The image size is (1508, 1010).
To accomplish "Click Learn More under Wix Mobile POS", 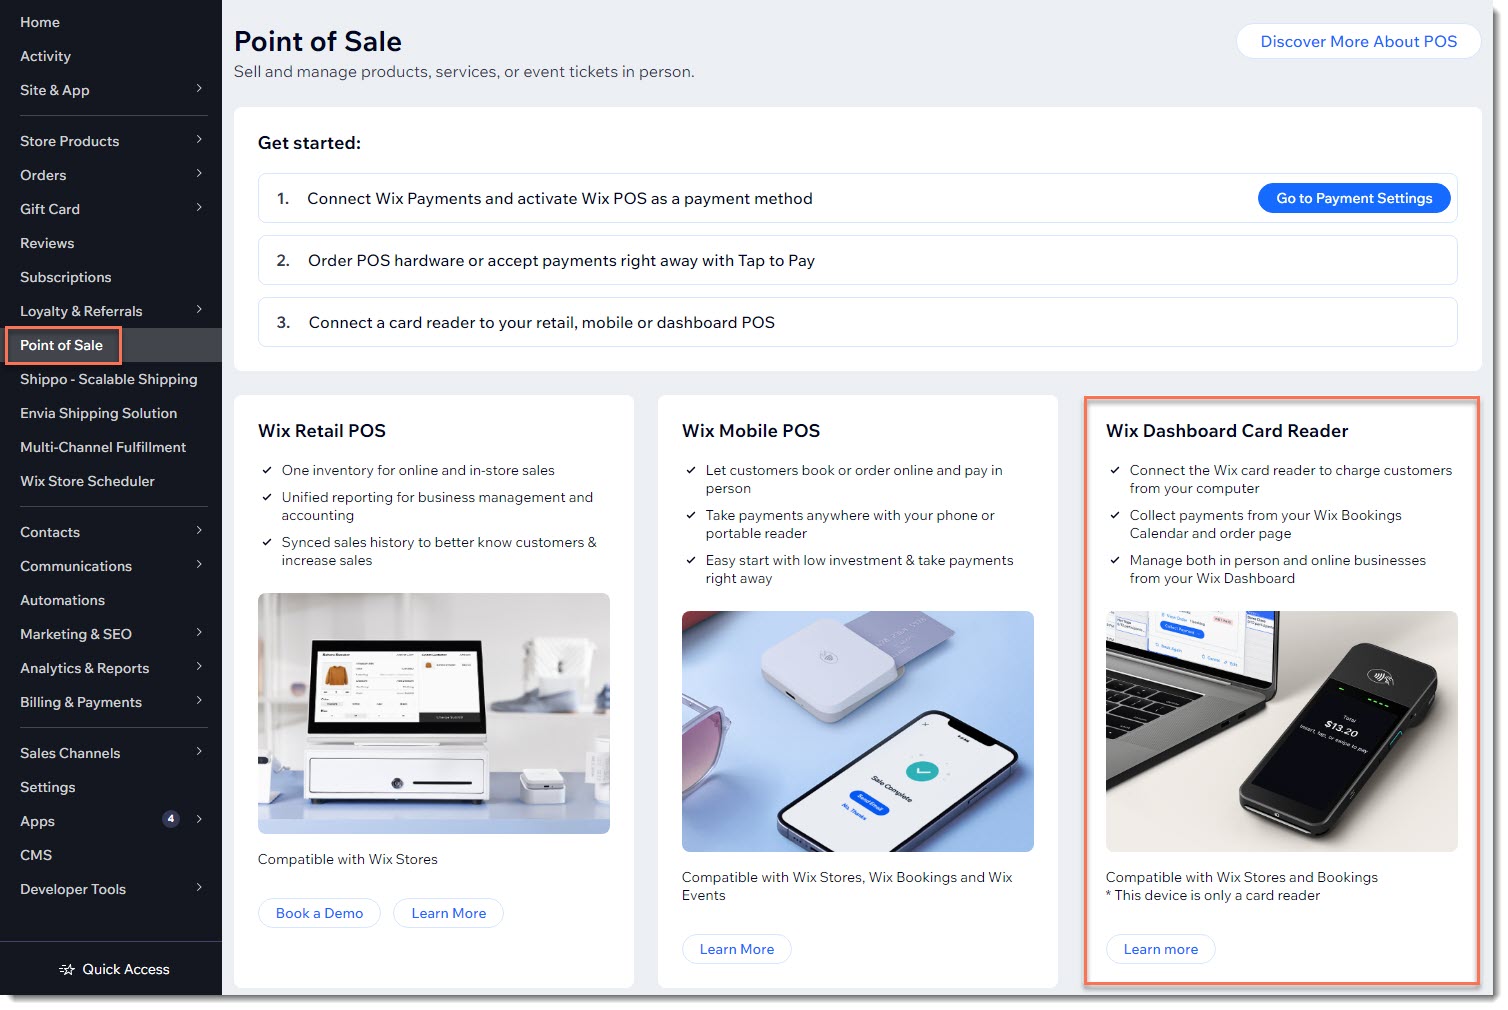I will (x=736, y=948).
